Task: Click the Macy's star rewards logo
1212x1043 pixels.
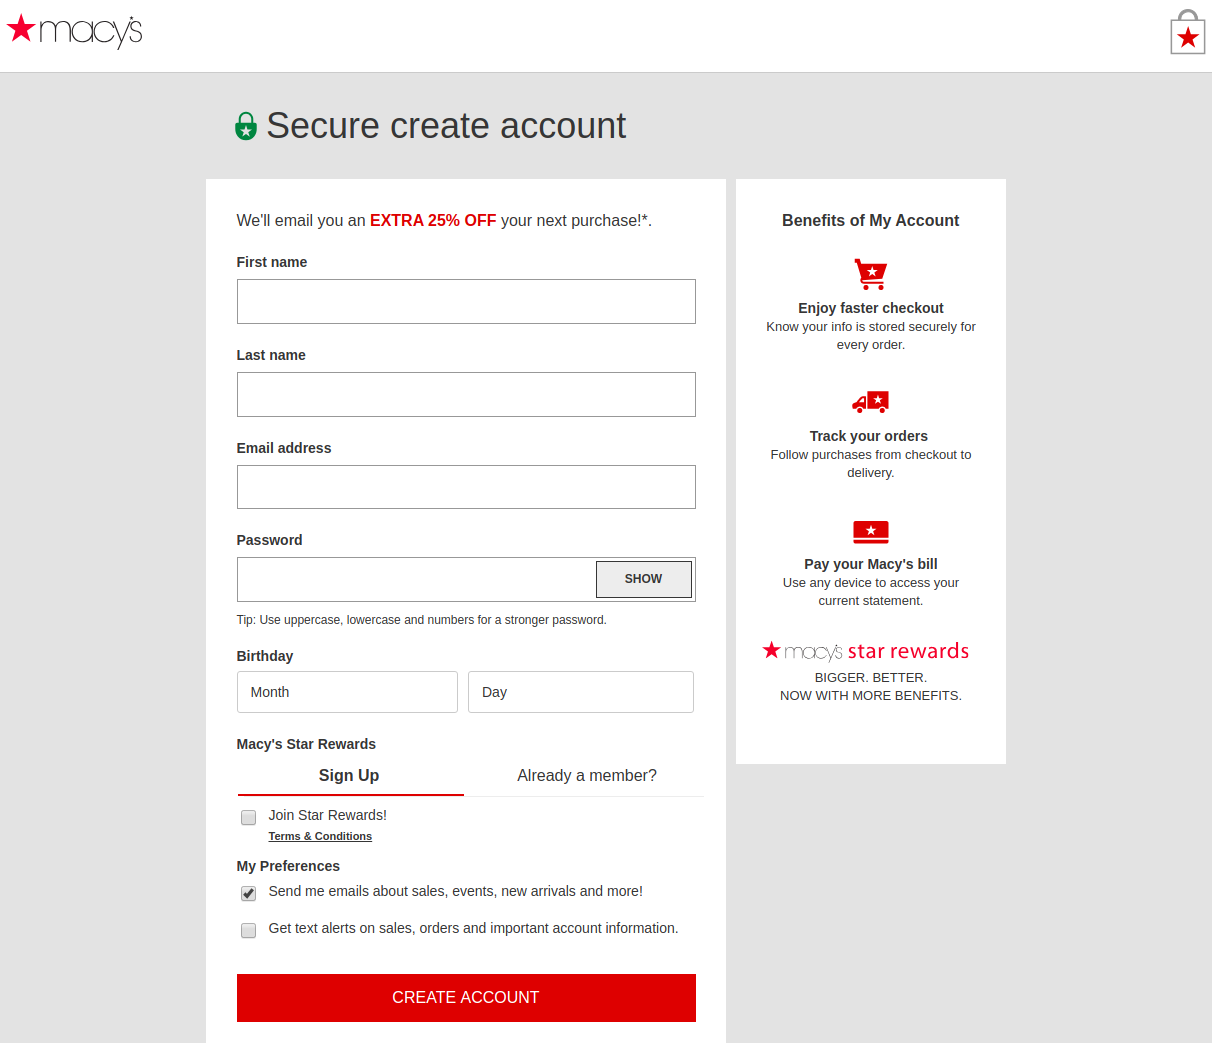Action: [866, 652]
